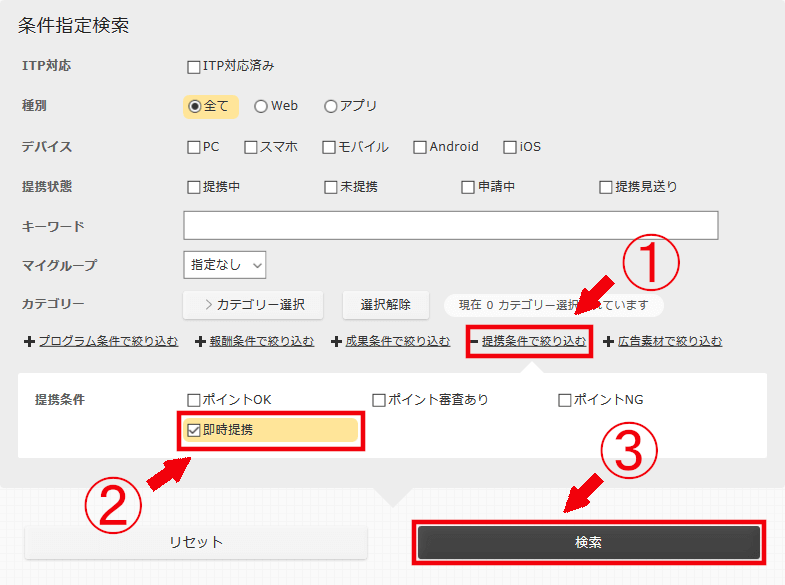Screen dimensions: 785x585
Task: Expand プログラム条件で絞り込む filter
Action: (109, 341)
